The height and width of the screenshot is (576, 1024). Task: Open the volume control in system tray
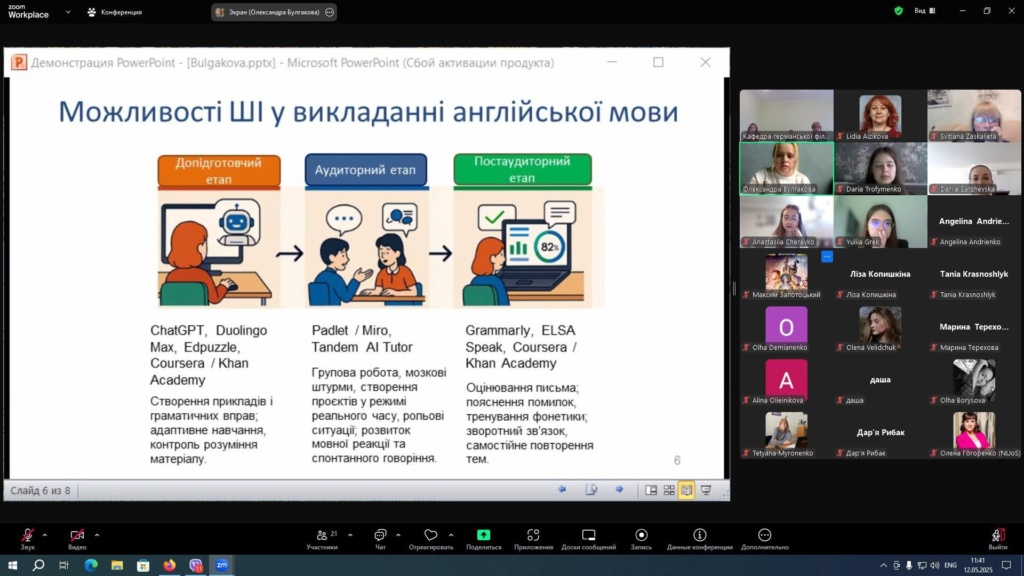tap(935, 566)
